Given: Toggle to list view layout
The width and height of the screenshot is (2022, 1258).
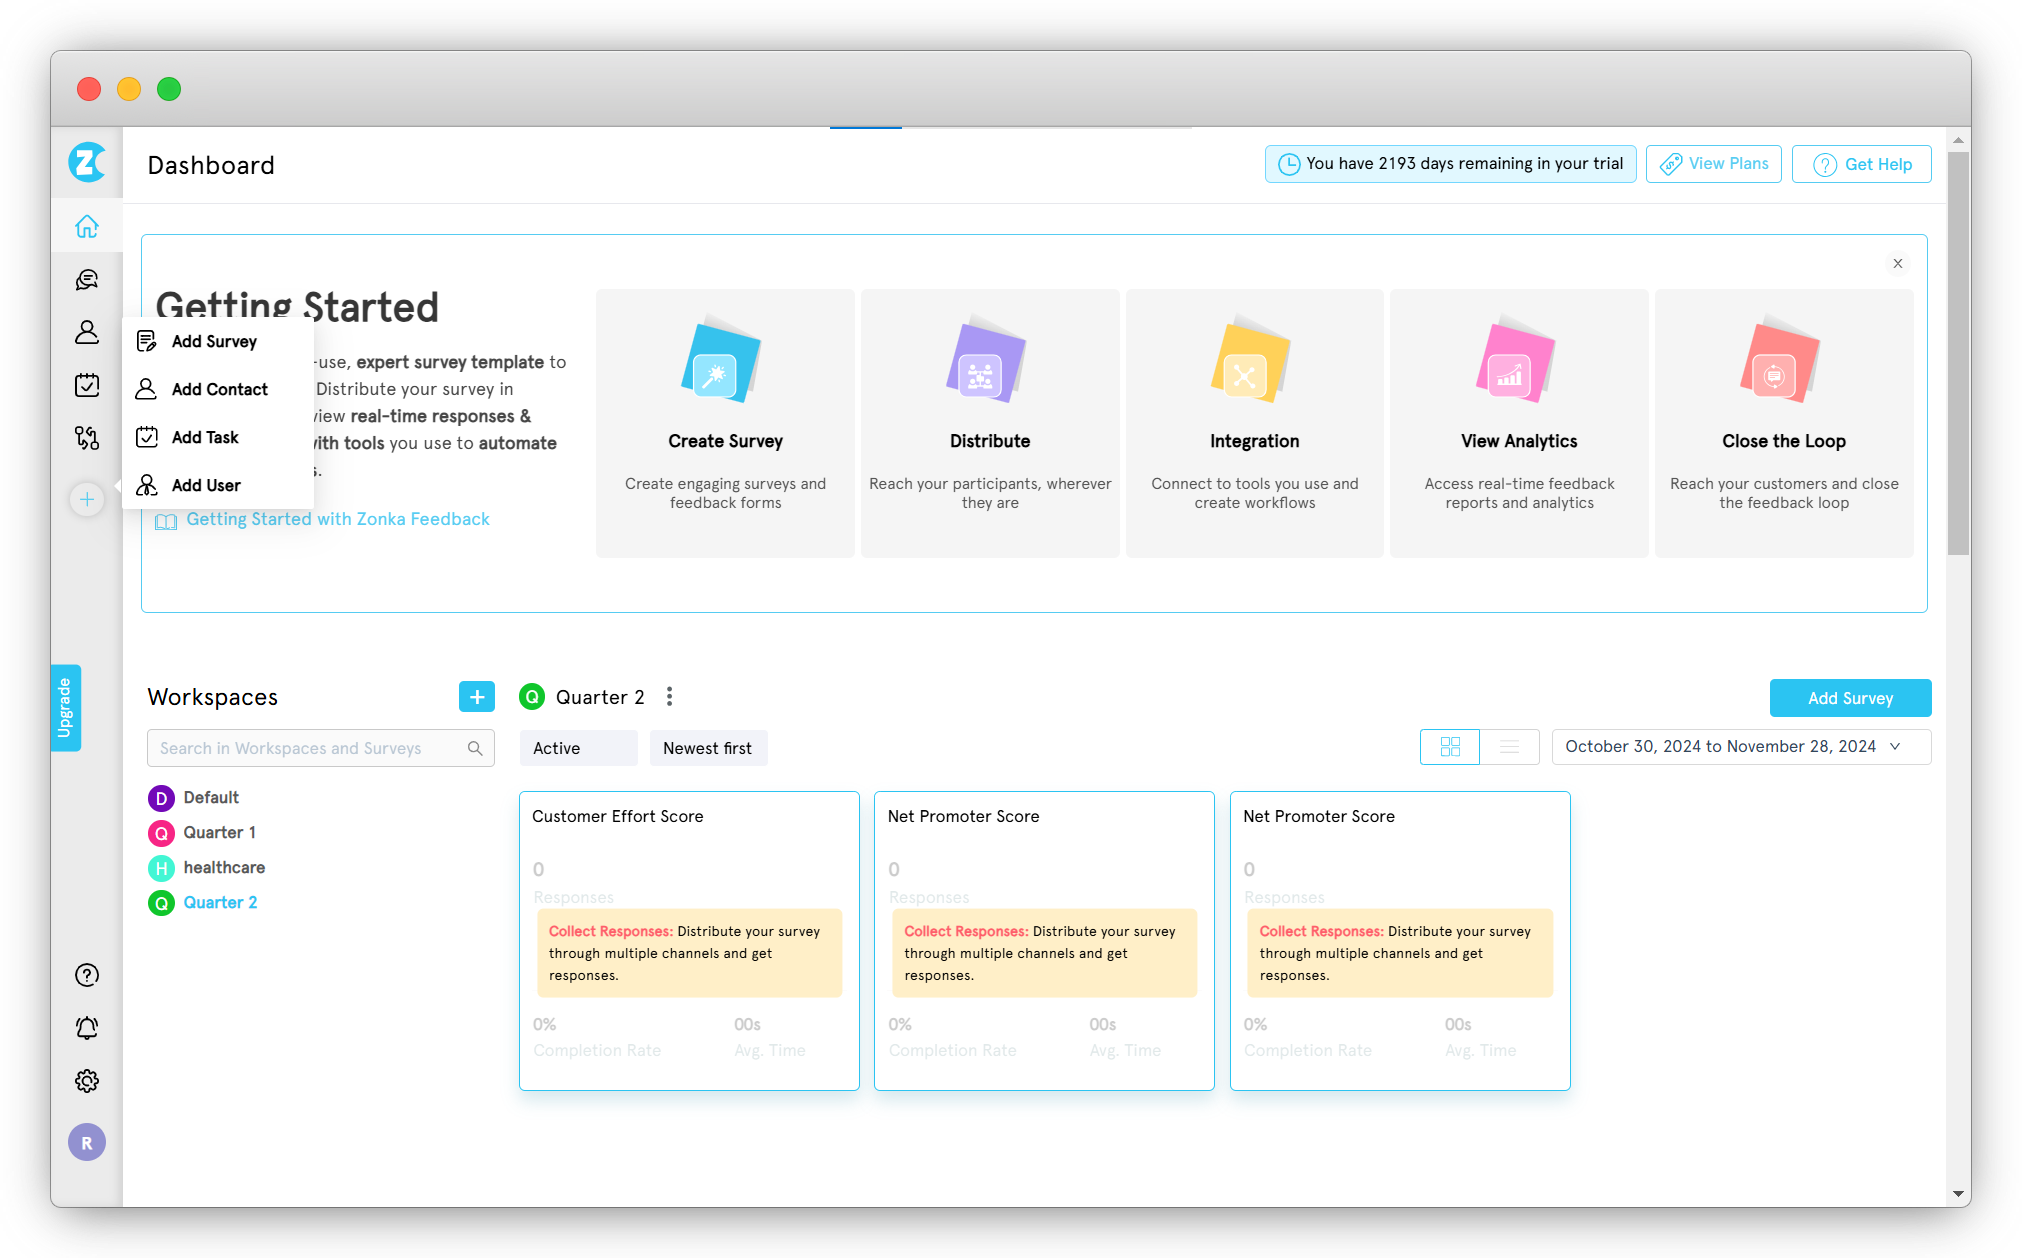Looking at the screenshot, I should point(1509,748).
